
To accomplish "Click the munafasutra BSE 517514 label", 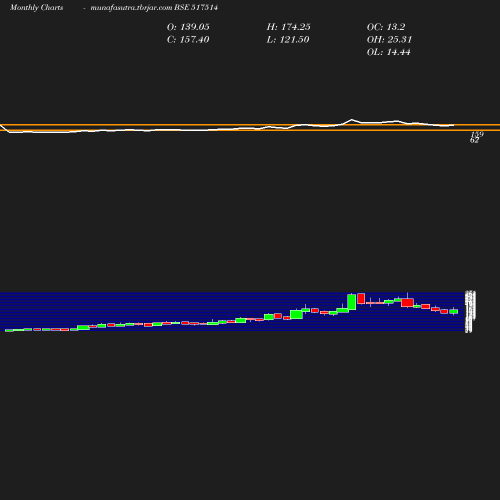I will [x=154, y=8].
